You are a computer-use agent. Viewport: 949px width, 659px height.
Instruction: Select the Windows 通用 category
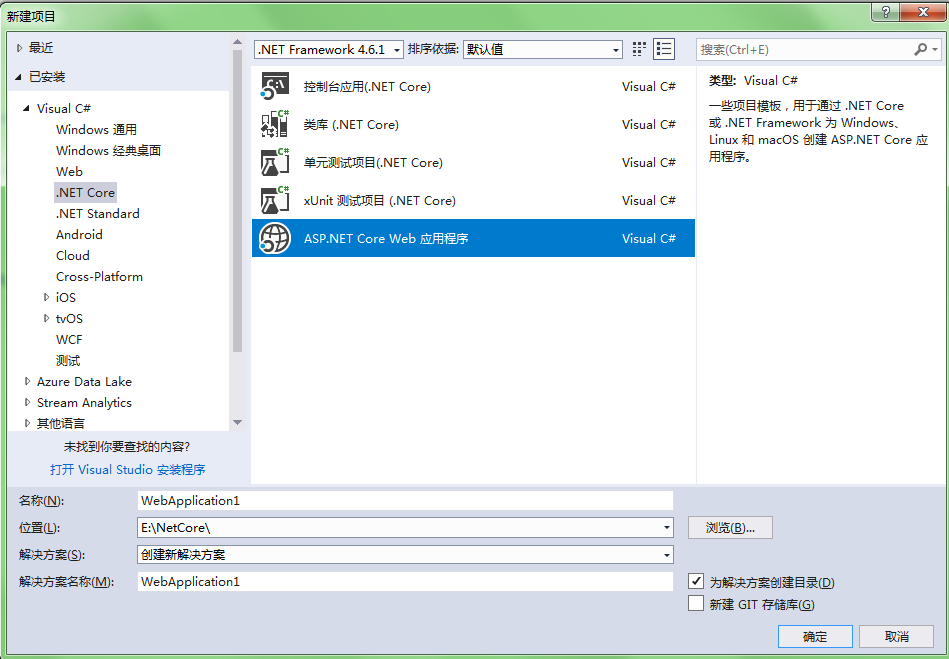(96, 130)
